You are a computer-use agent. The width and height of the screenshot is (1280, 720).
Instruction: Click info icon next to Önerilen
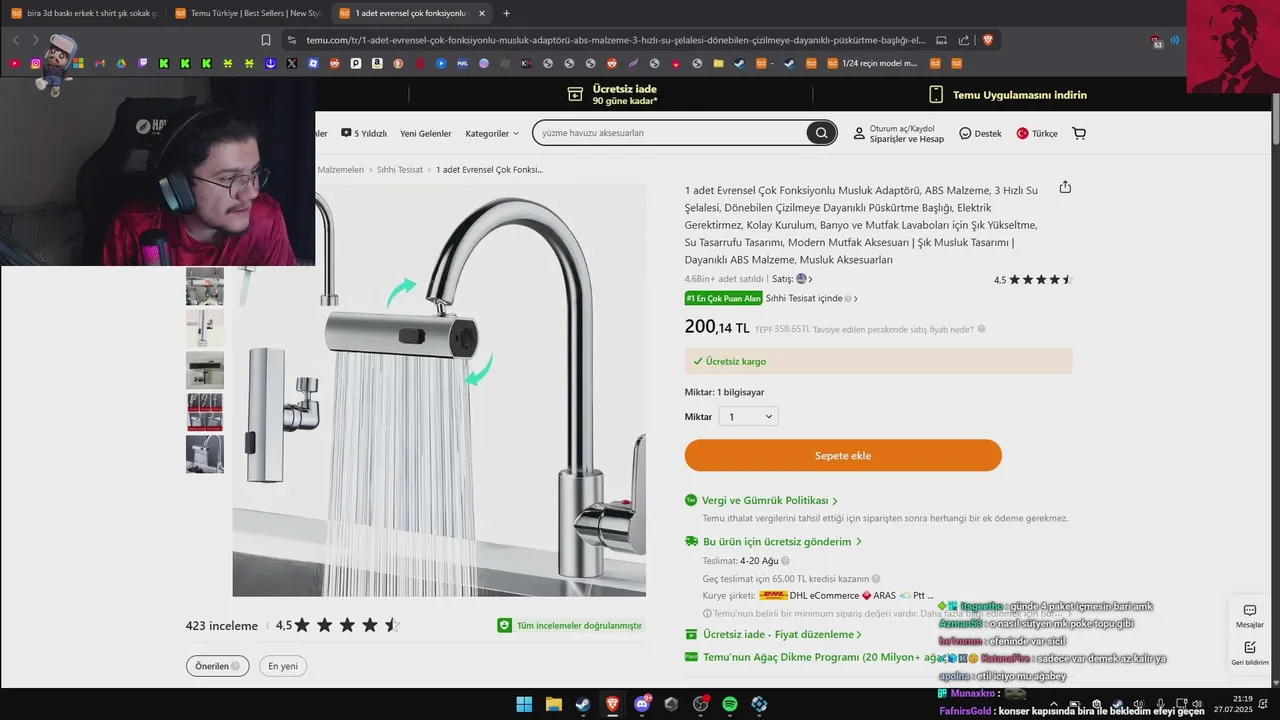coord(235,666)
